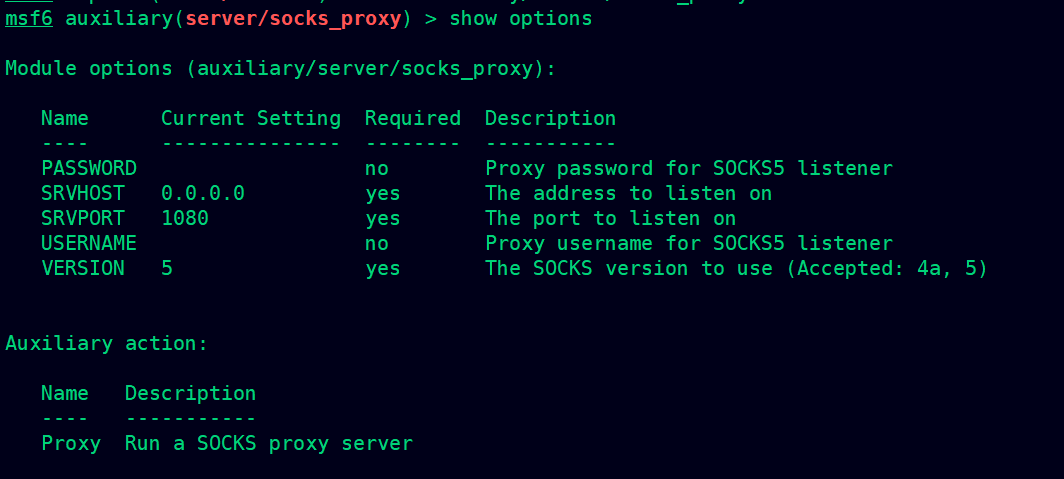1064x479 pixels.
Task: Click the VERSION value 5
Action: click(x=167, y=269)
